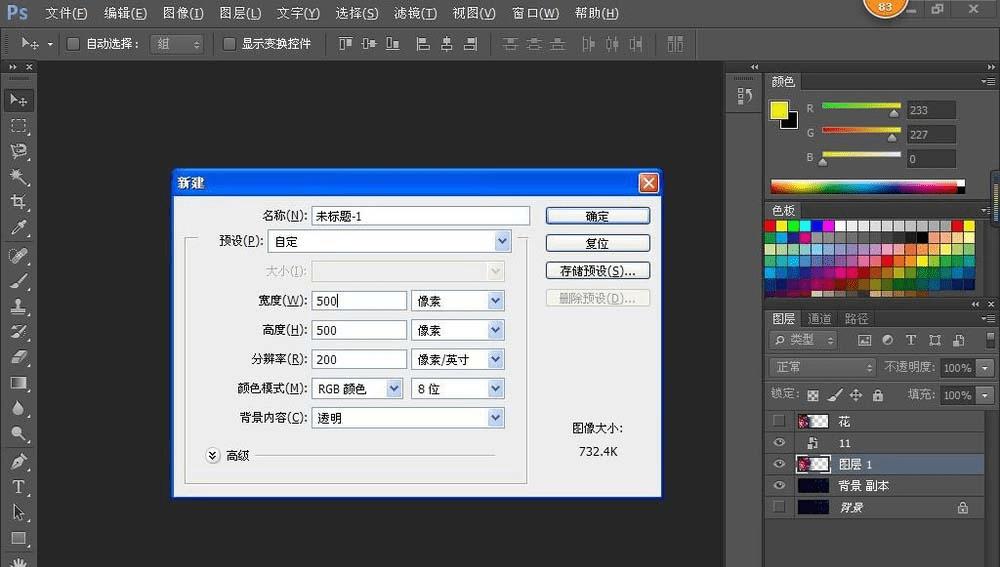
Task: Switch to the 通道 tab
Action: pos(819,318)
